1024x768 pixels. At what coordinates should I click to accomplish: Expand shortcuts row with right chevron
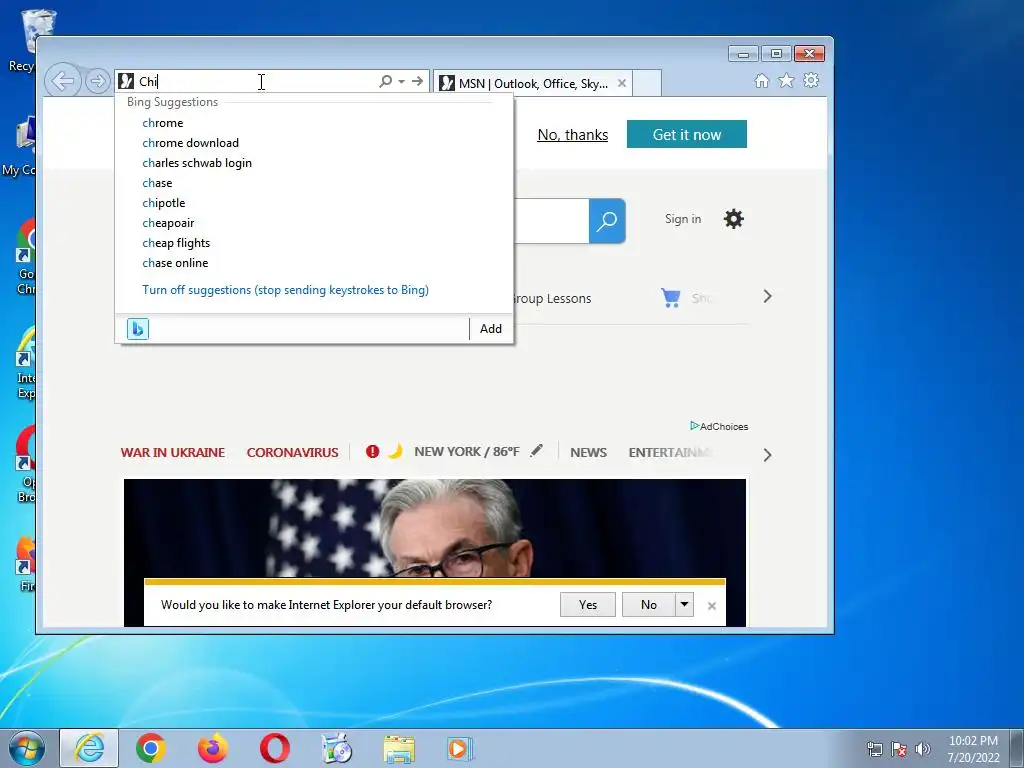(767, 296)
